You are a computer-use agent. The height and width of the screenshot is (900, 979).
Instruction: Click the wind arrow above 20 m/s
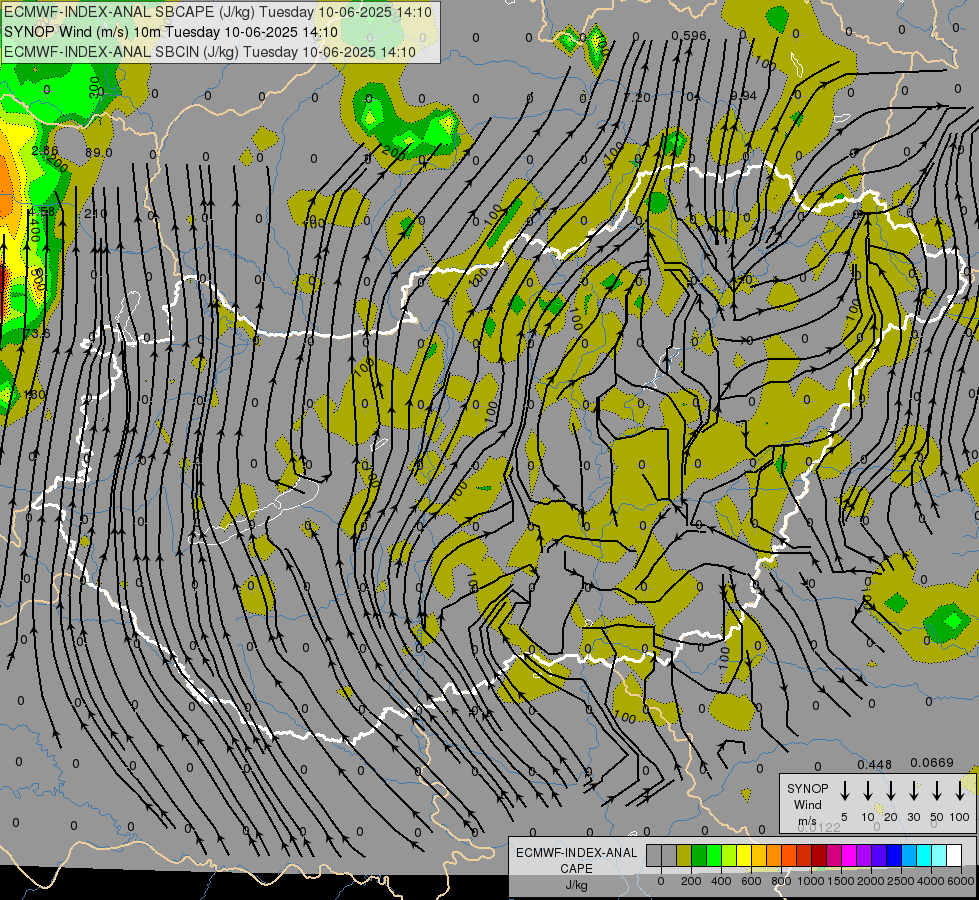point(890,791)
